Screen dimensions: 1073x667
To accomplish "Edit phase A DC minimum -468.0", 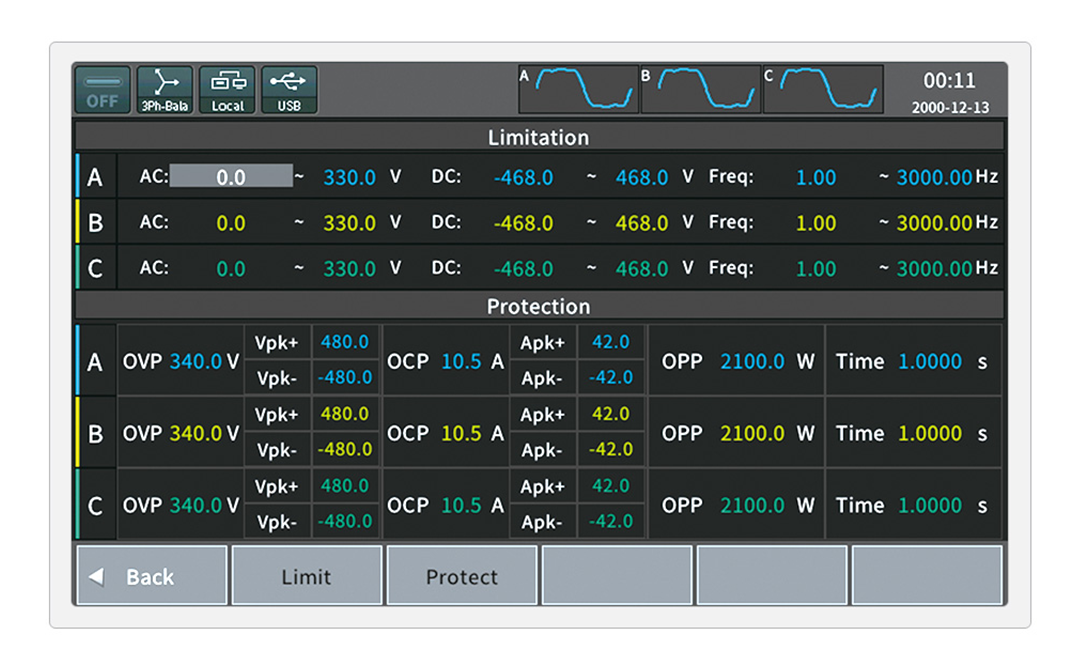I will 523,177.
